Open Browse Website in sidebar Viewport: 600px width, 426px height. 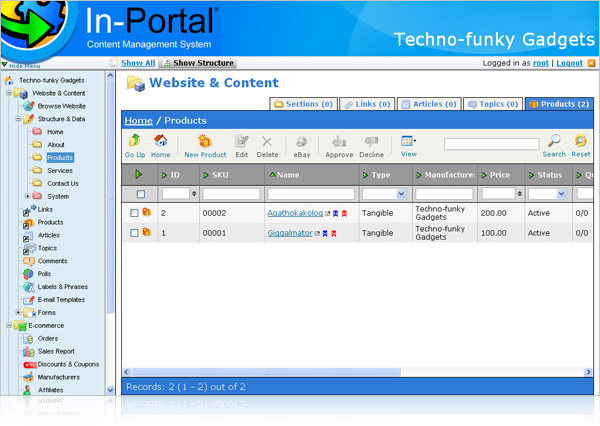(x=61, y=106)
